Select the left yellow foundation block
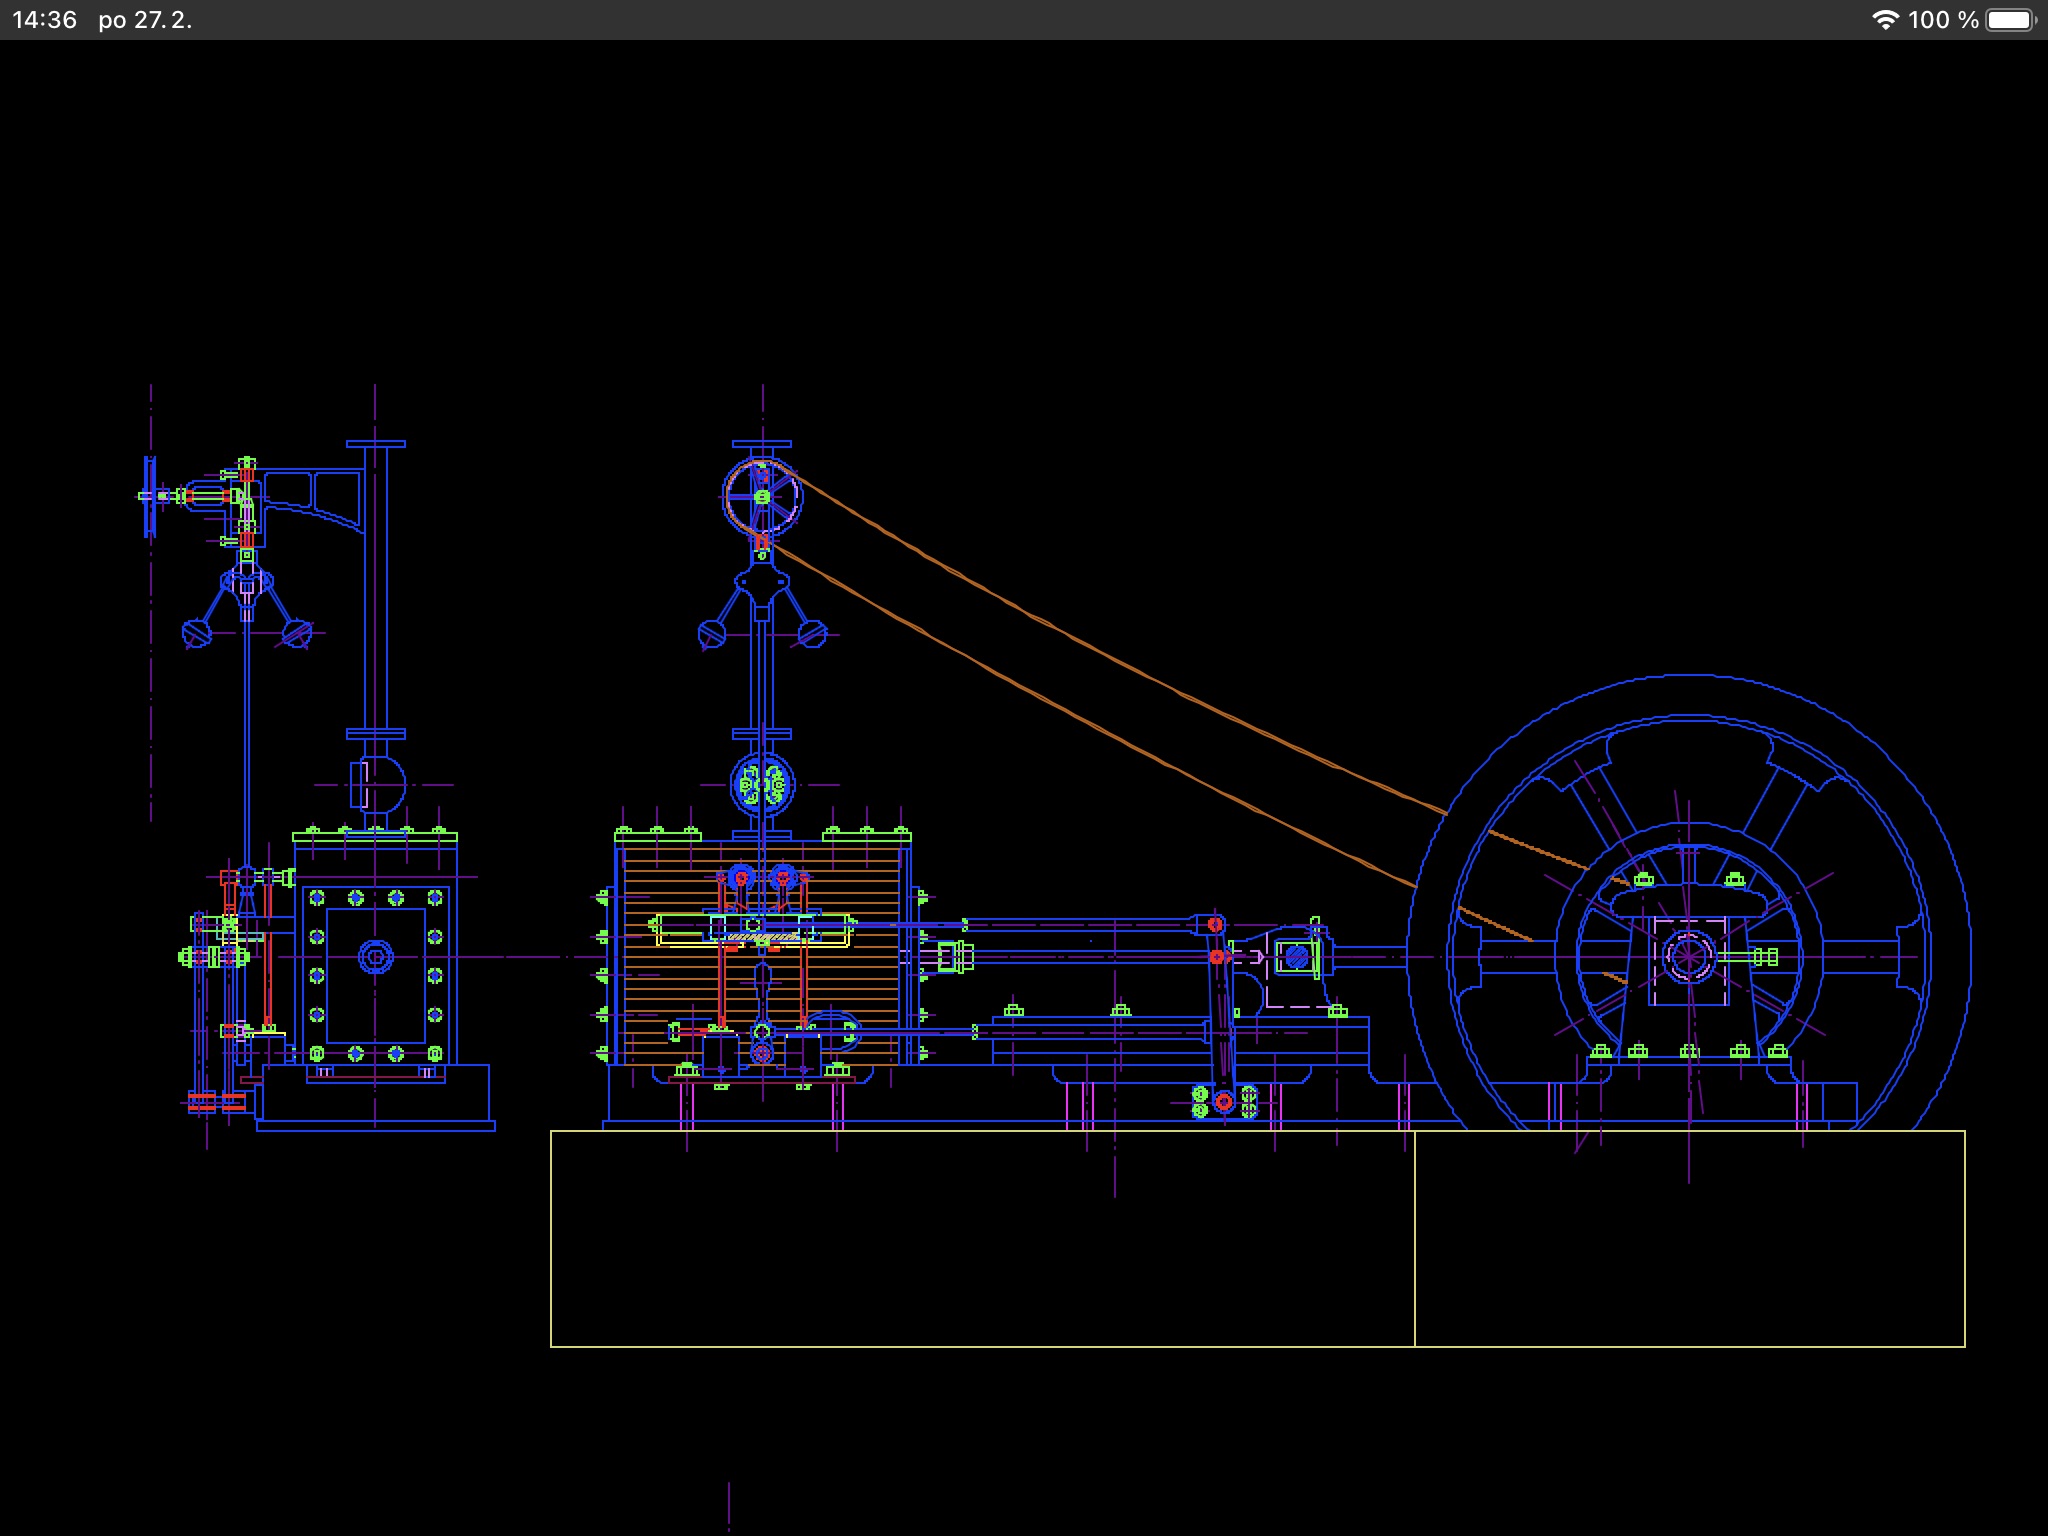This screenshot has height=1536, width=2048. coord(982,1238)
